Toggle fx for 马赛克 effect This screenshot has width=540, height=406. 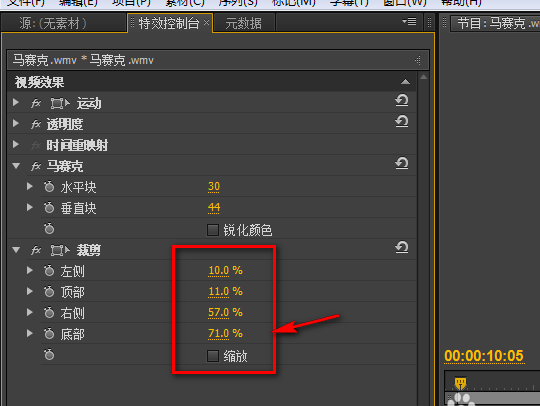tap(36, 166)
